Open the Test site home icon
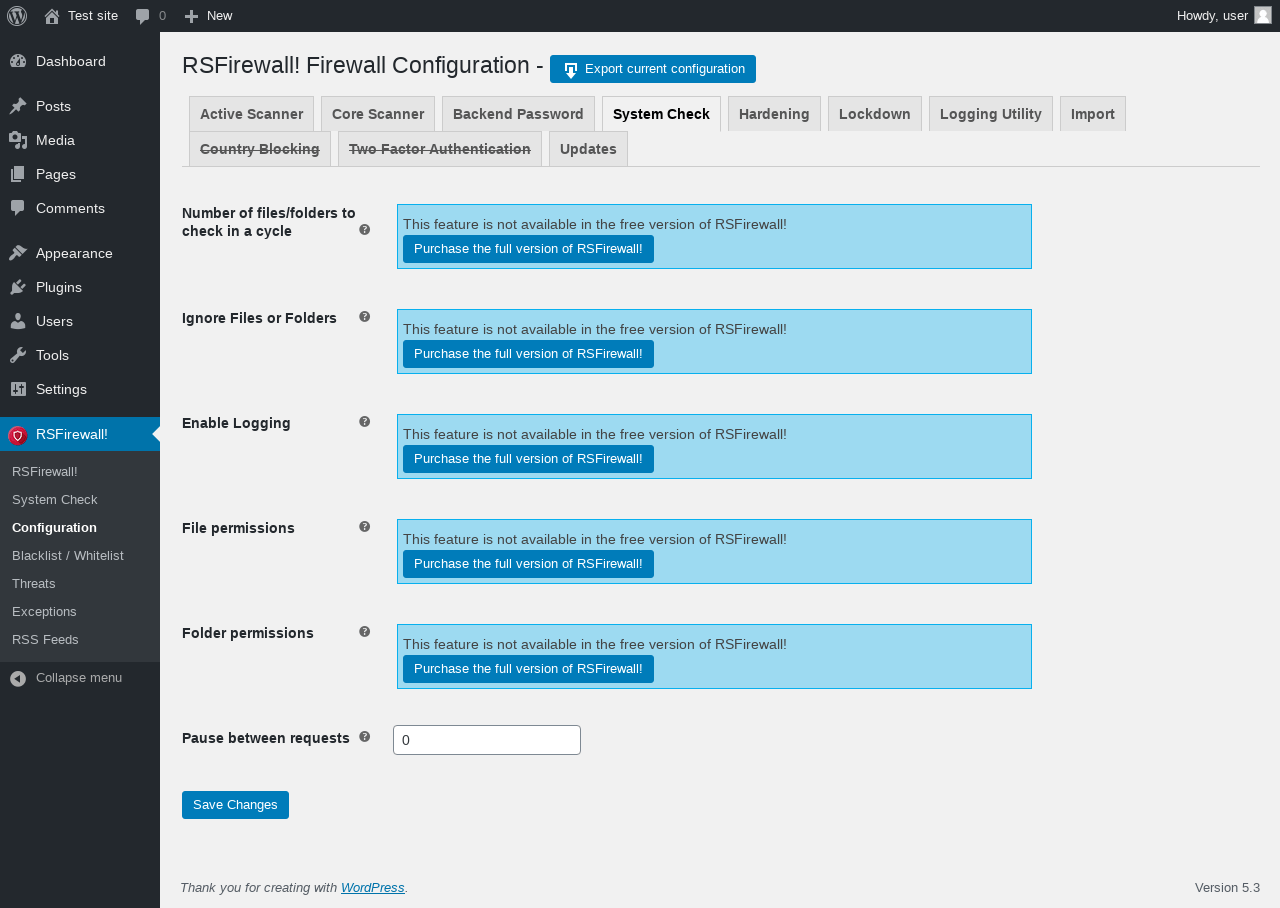1280x908 pixels. (x=52, y=16)
